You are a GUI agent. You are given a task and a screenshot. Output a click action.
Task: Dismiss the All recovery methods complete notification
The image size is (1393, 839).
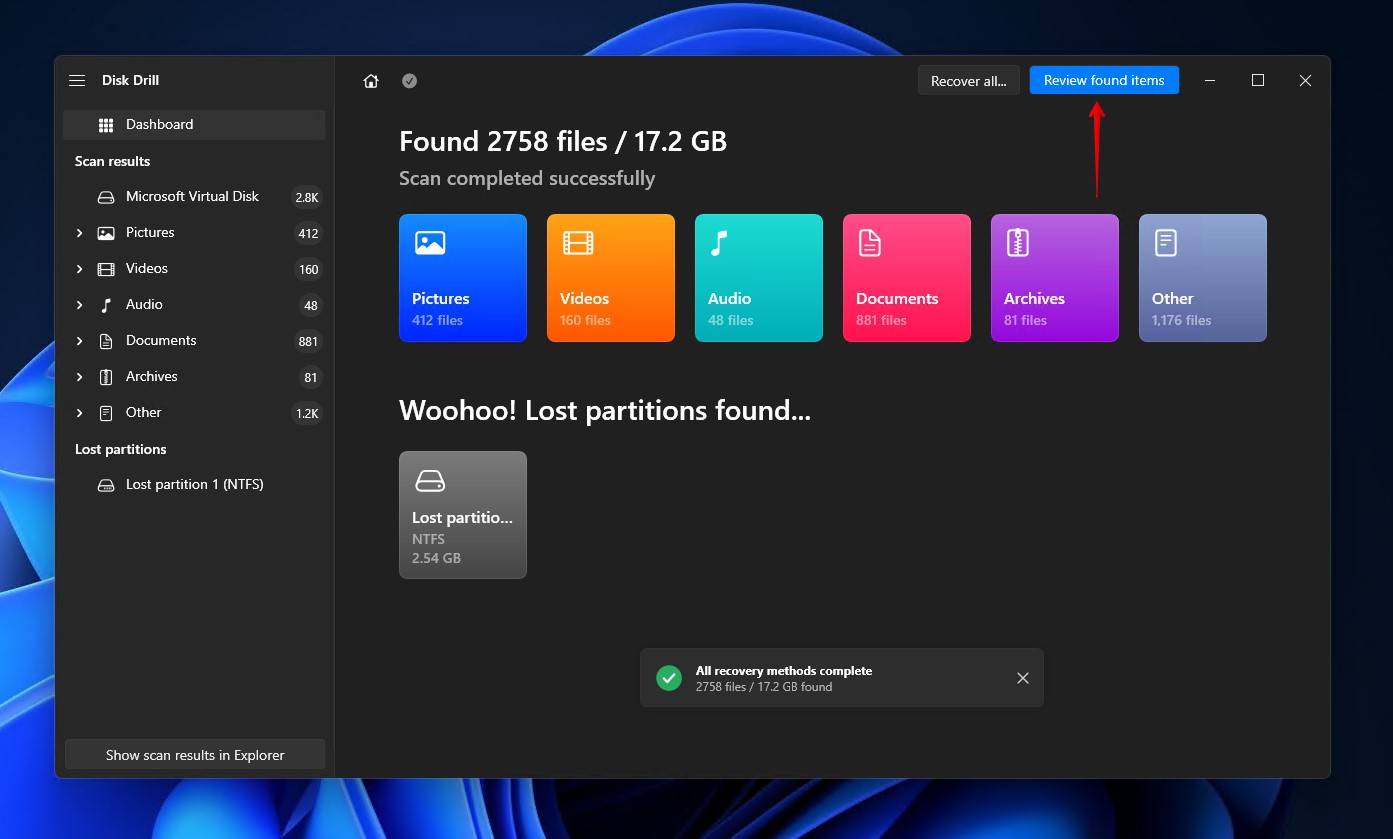(1023, 678)
